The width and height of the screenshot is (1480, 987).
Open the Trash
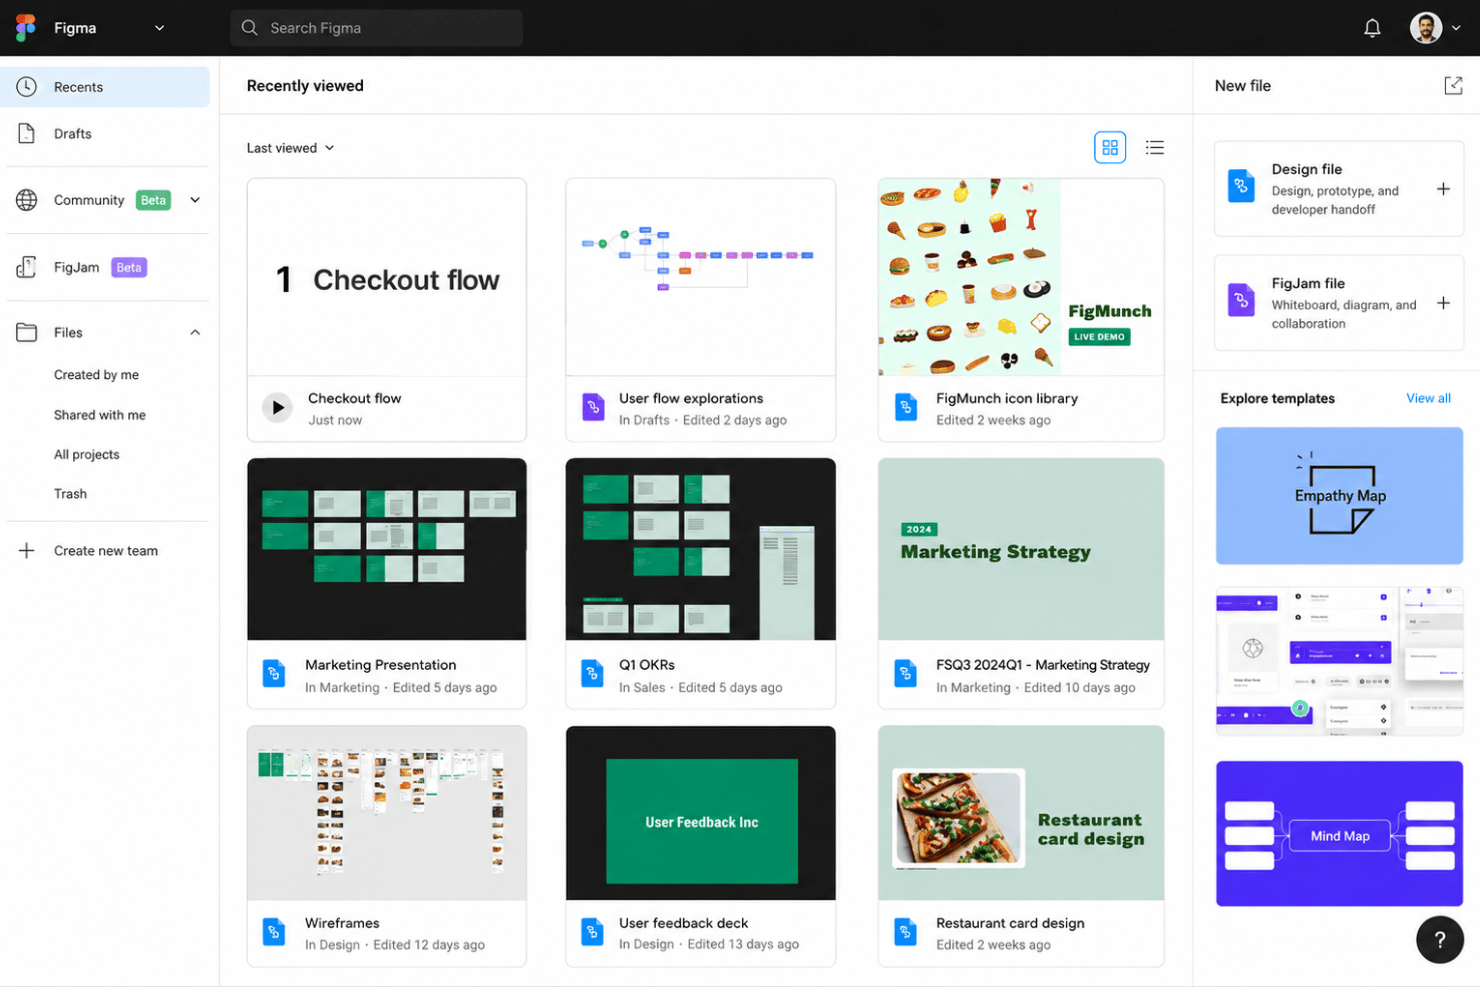point(70,494)
